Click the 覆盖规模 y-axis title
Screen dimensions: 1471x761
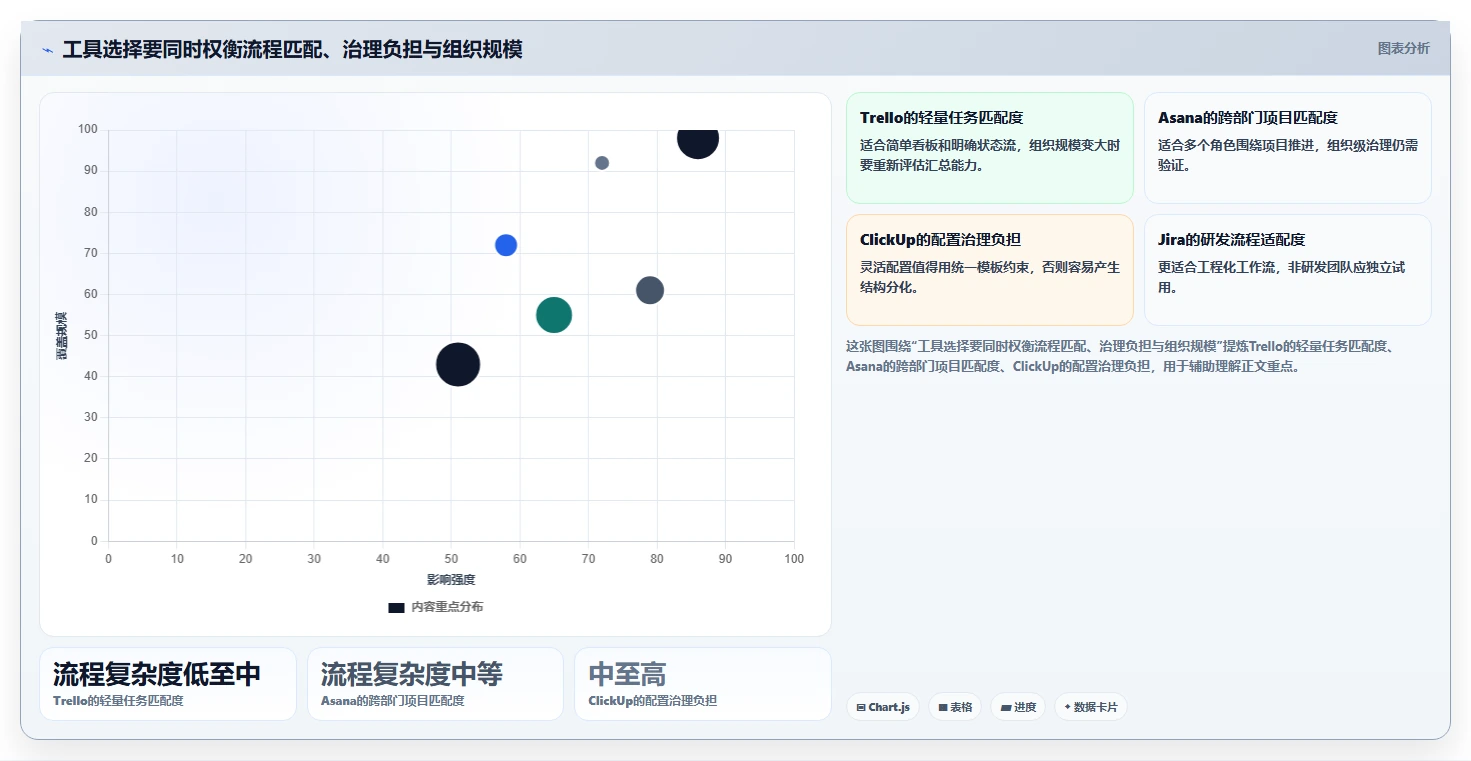[62, 336]
